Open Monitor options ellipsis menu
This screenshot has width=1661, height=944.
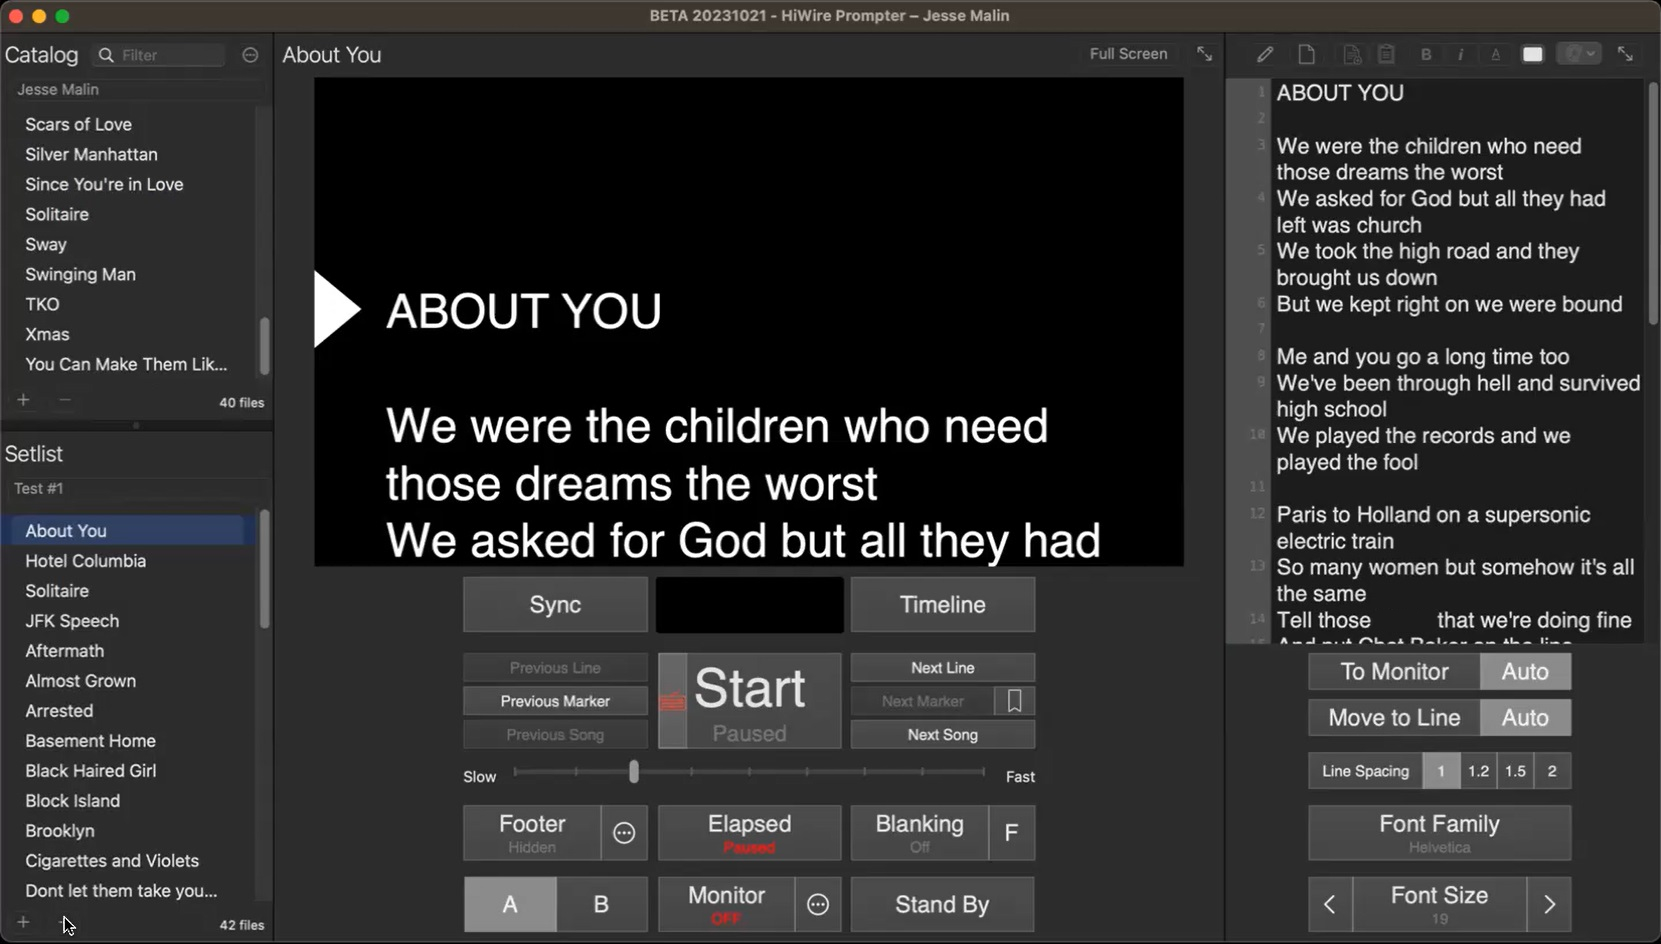(818, 904)
